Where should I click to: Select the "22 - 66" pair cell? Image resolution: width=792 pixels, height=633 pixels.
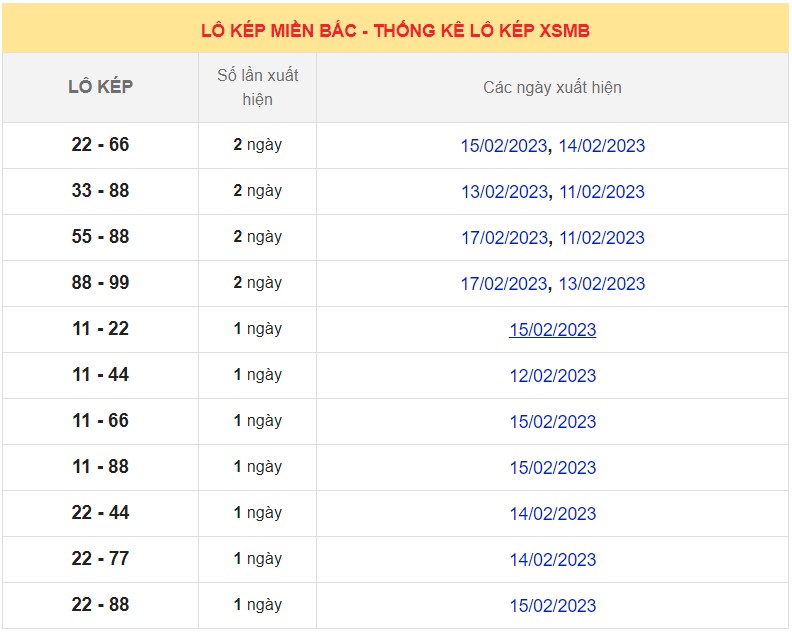tap(100, 145)
